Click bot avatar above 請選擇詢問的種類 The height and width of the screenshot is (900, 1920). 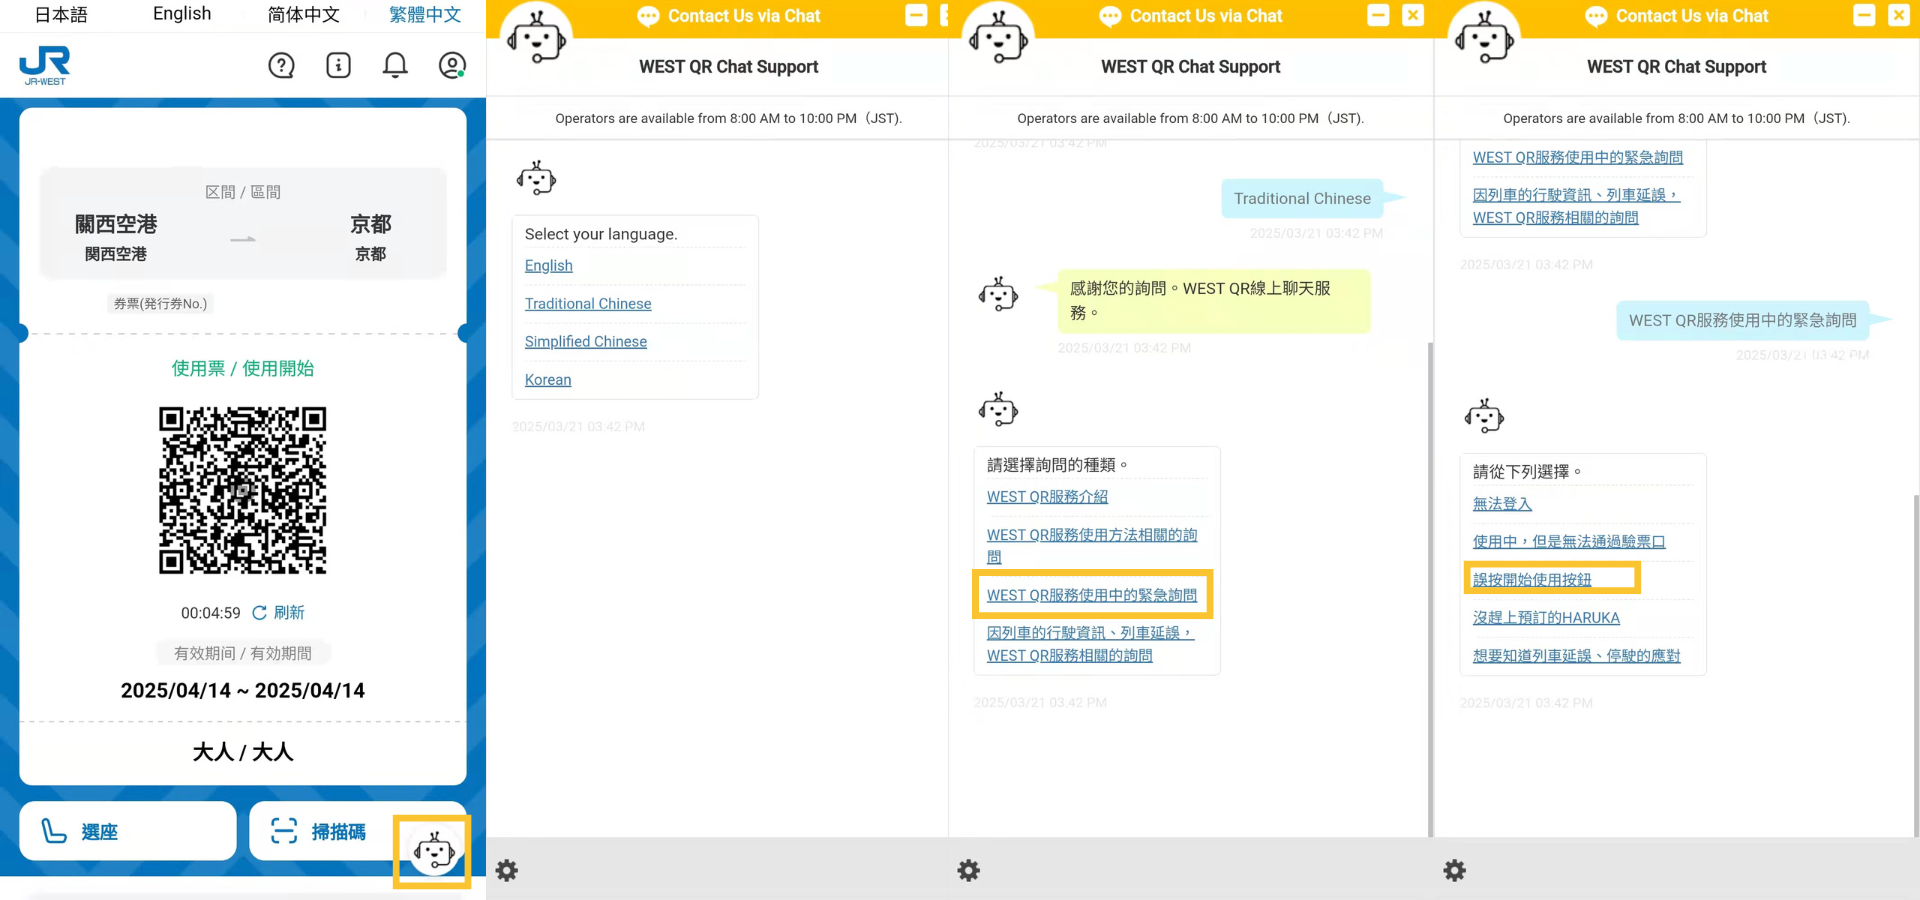click(x=998, y=410)
